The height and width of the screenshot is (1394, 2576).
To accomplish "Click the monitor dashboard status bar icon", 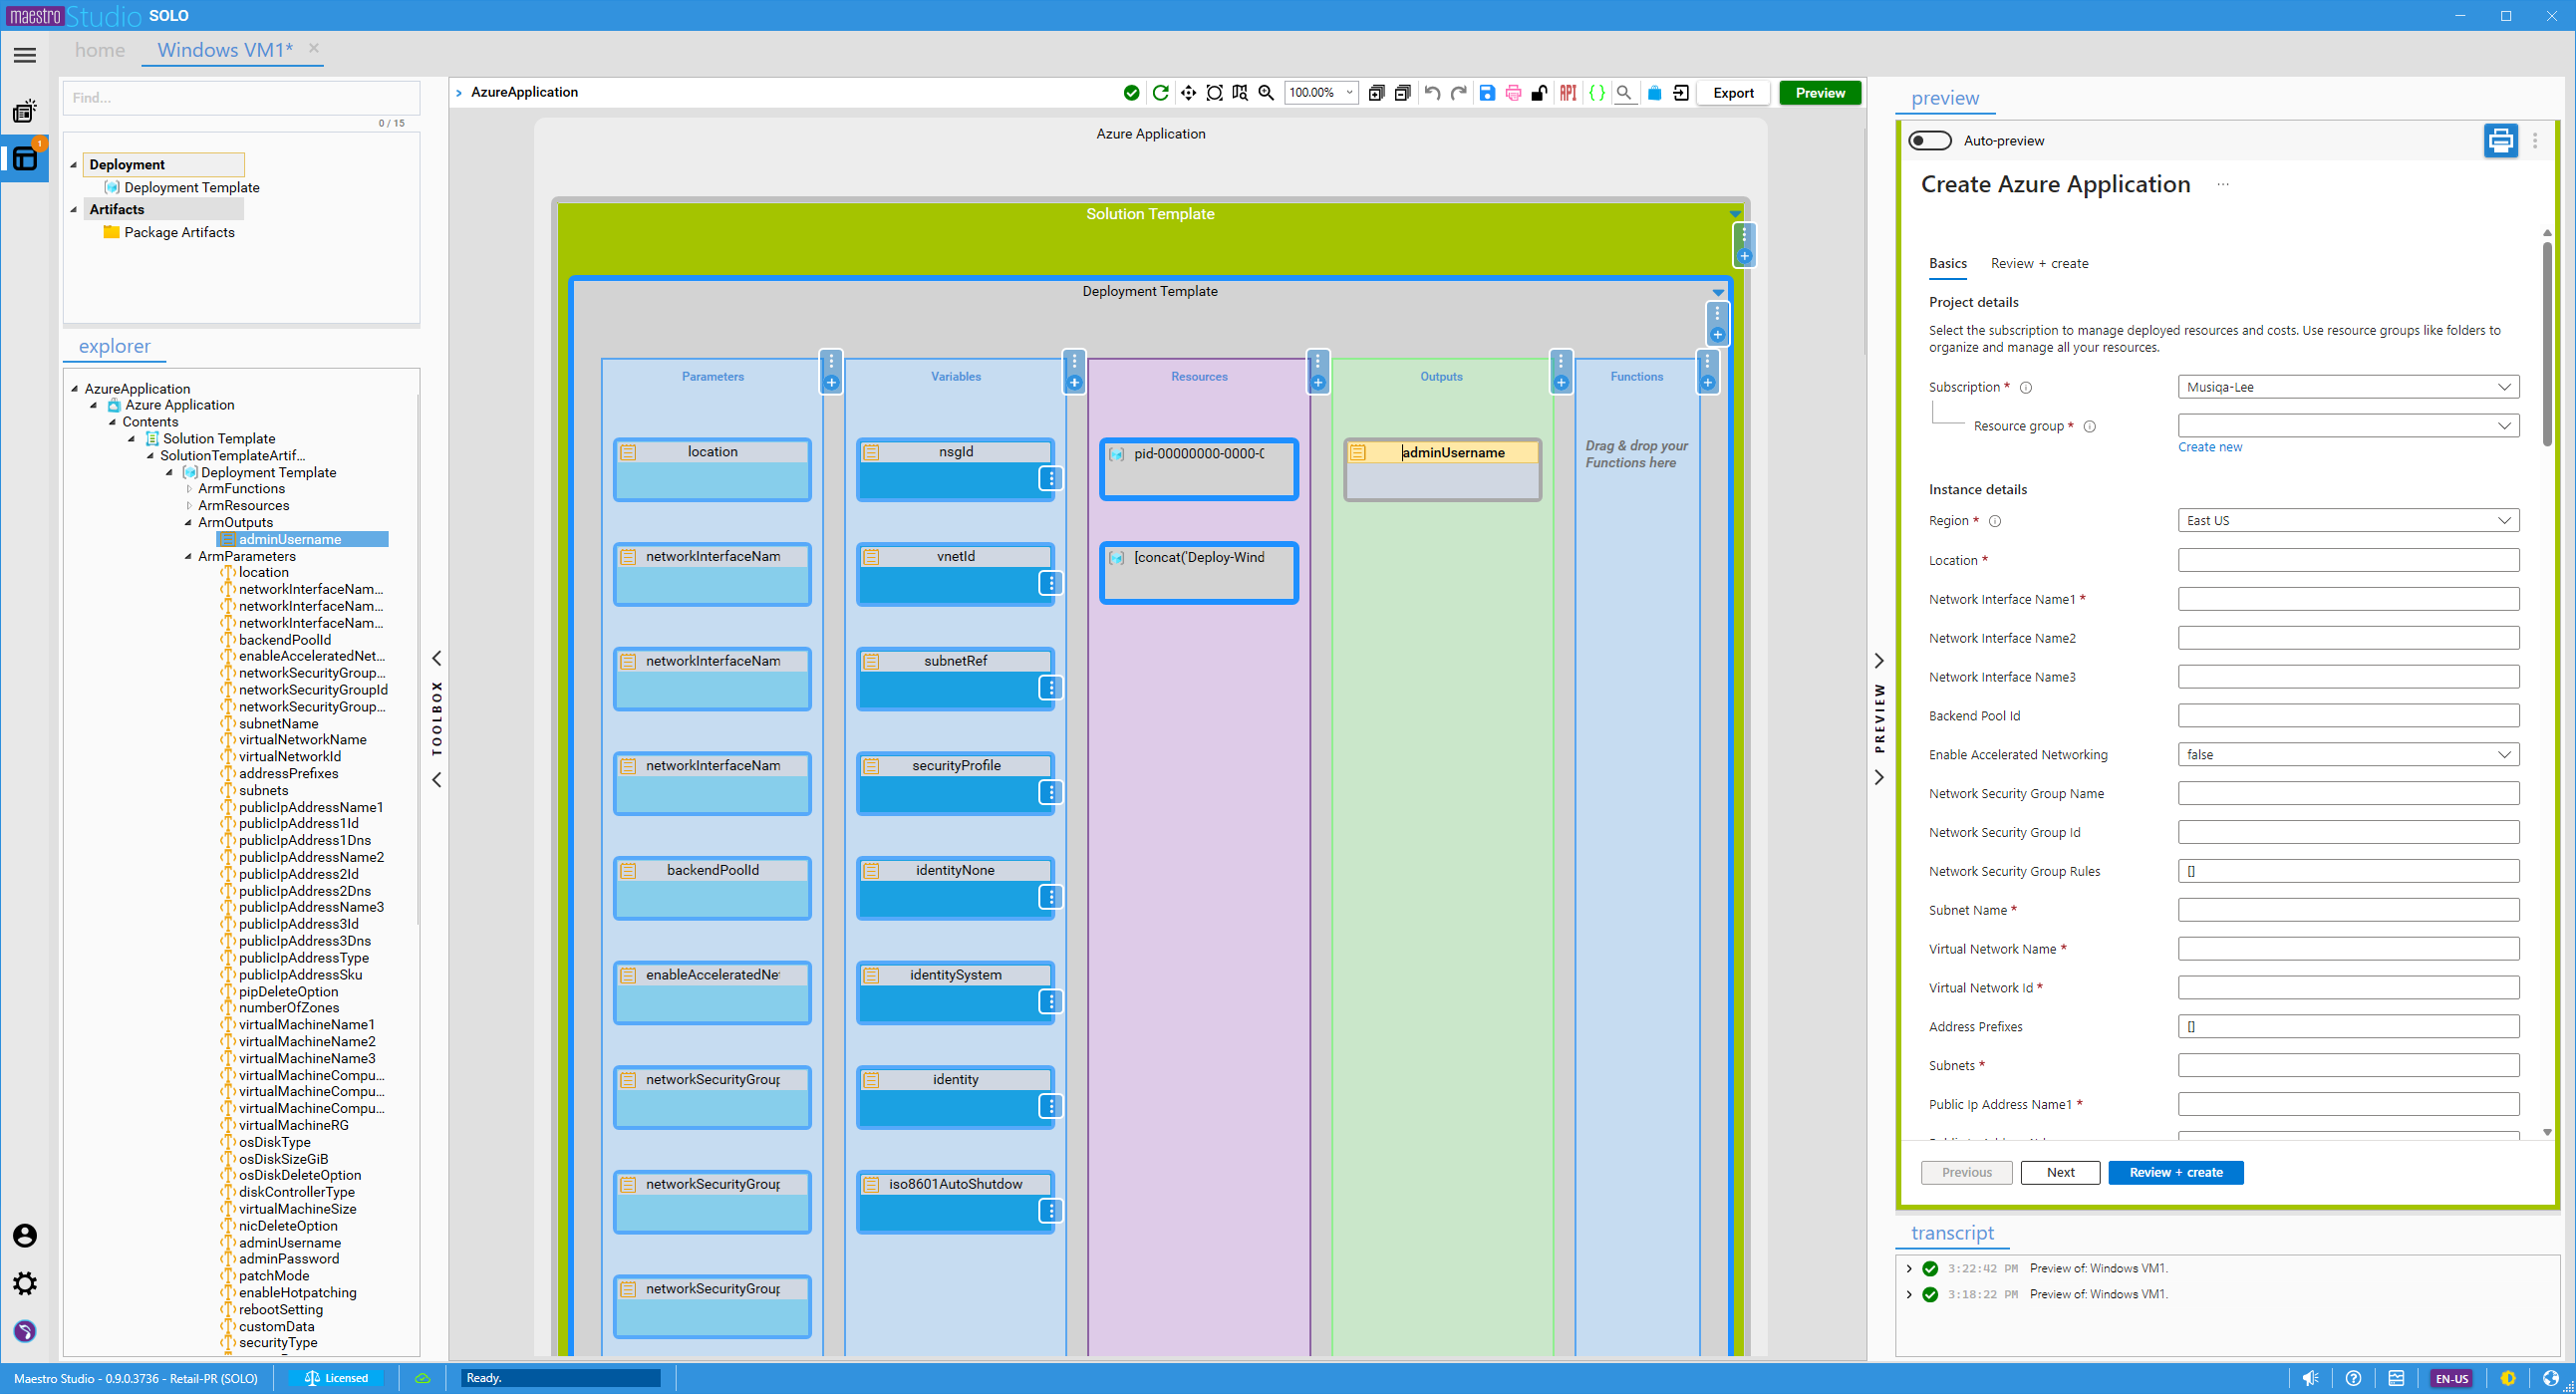I will (x=2397, y=1378).
